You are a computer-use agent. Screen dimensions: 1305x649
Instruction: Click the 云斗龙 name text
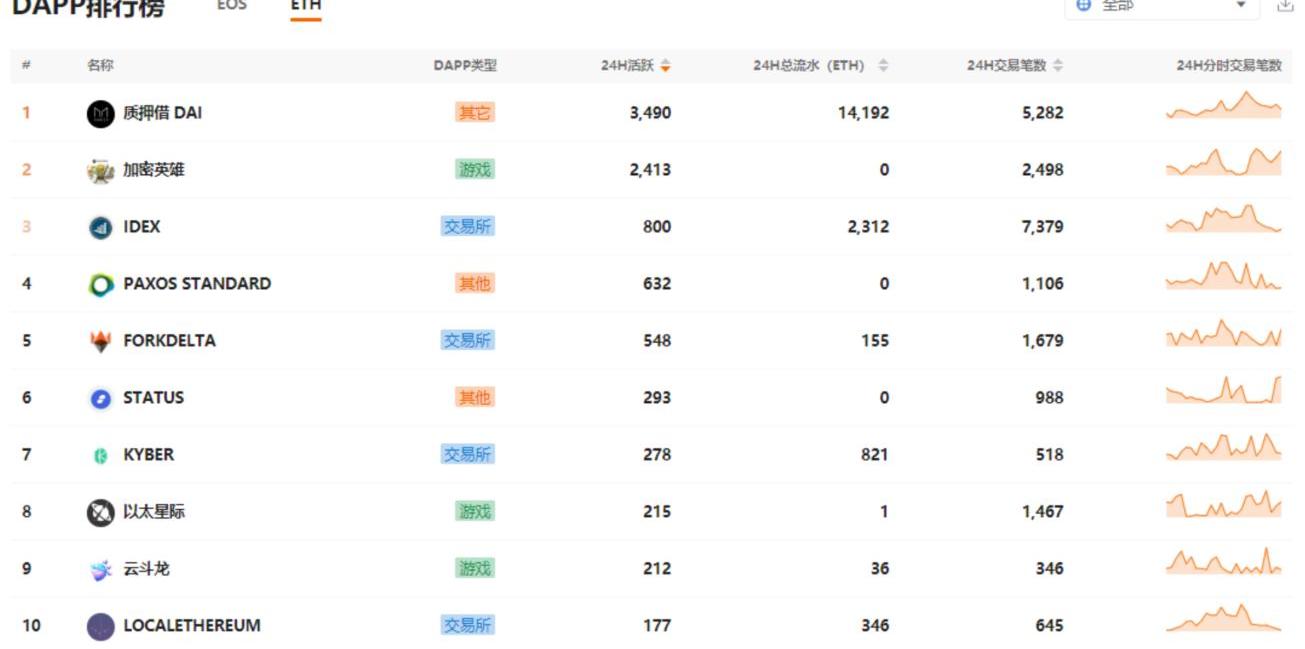(146, 569)
